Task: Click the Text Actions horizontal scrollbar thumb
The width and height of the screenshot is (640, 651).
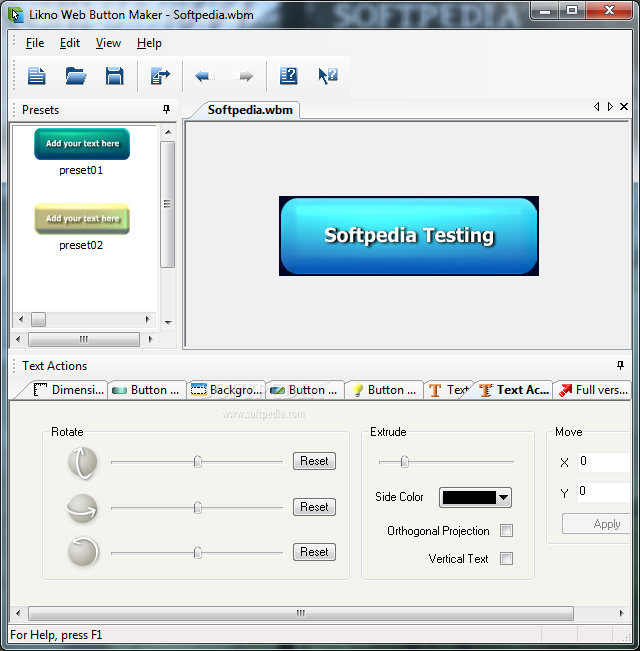Action: pos(301,613)
